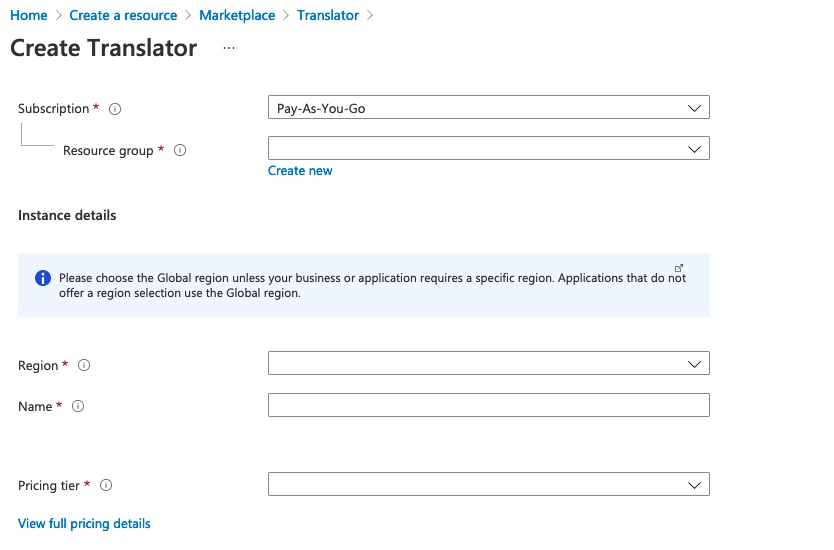Click the Pricing tier info icon
The width and height of the screenshot is (834, 550).
tap(106, 485)
